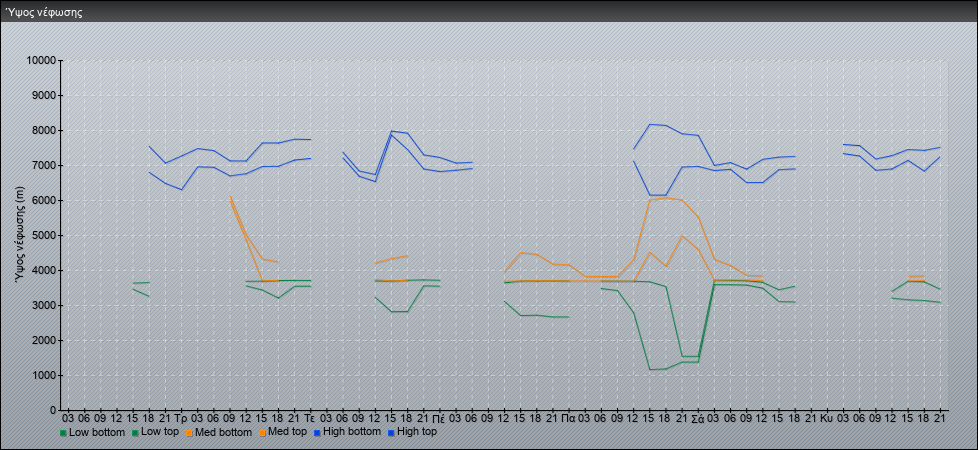Click the "Πέ" day label on the x-axis
The height and width of the screenshot is (450, 978).
click(438, 418)
